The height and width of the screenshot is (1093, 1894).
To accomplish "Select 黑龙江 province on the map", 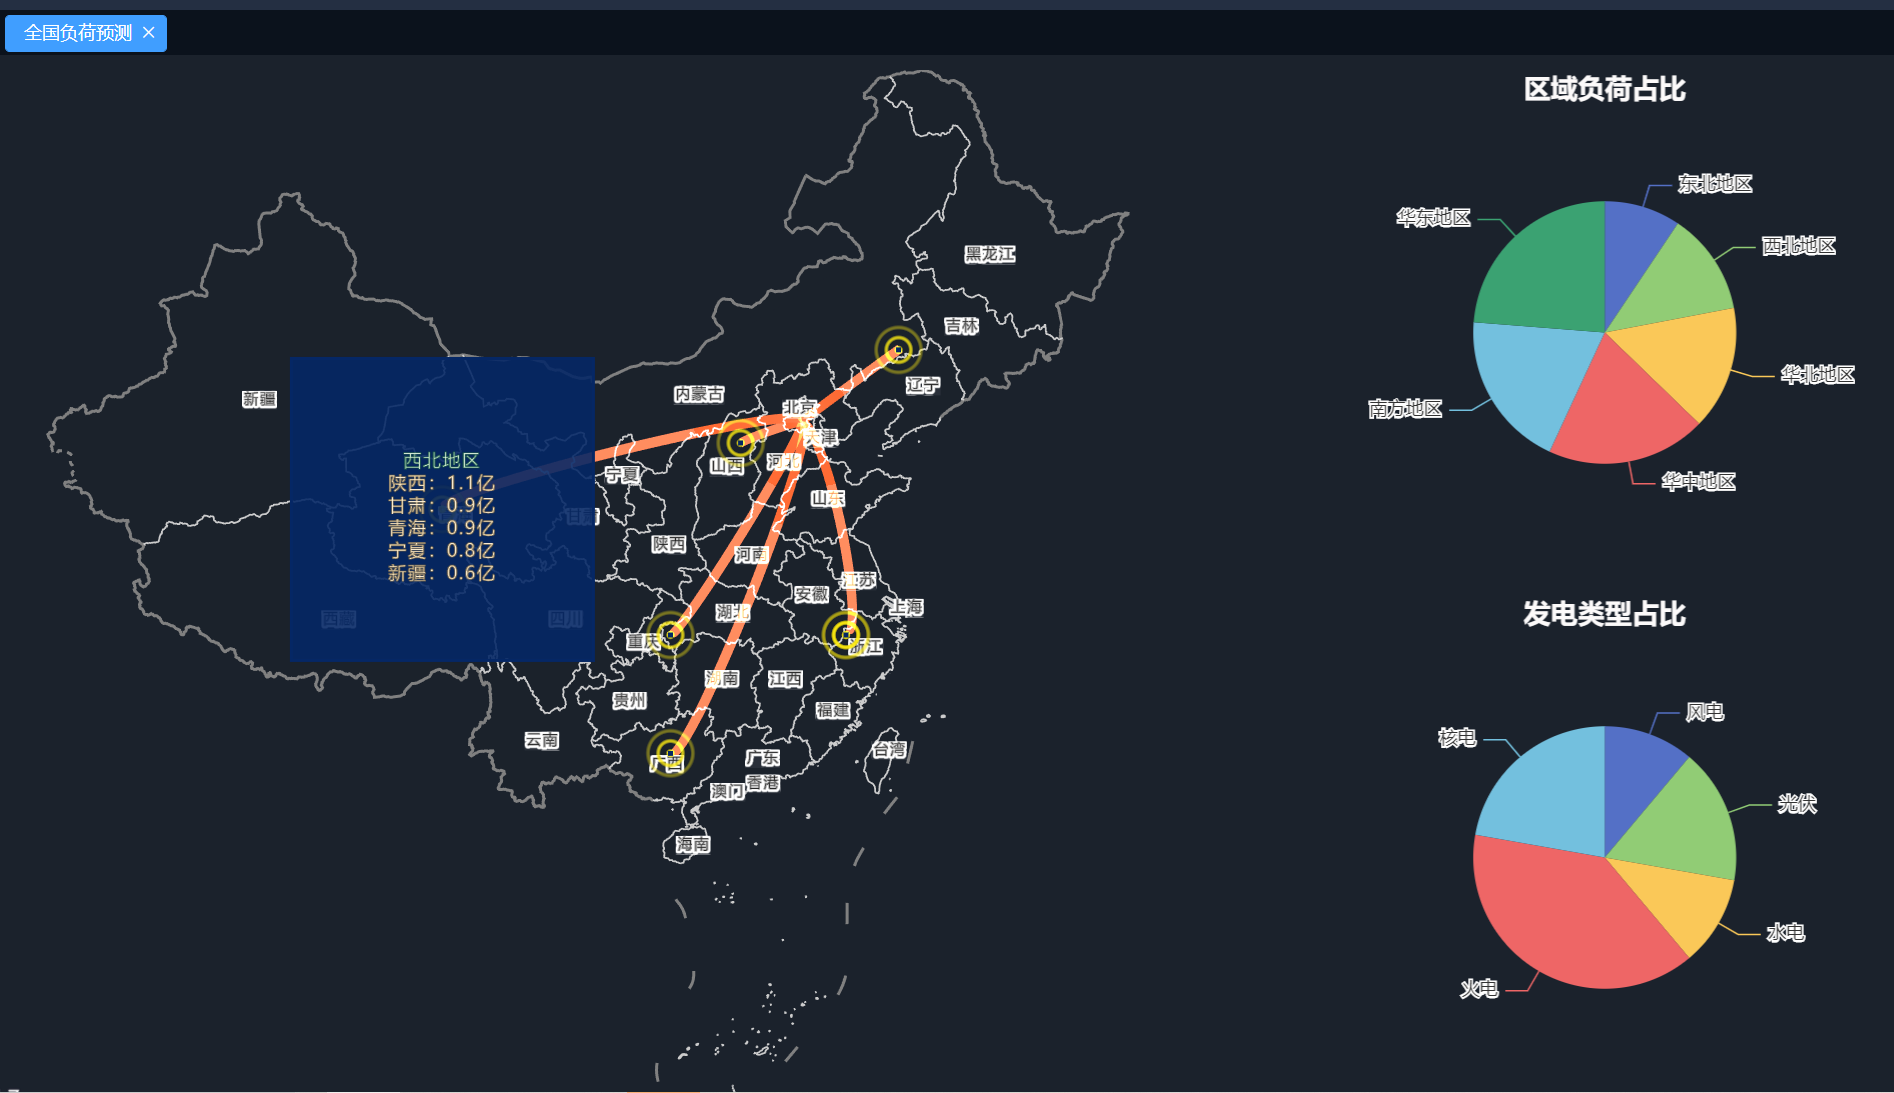I will click(989, 254).
